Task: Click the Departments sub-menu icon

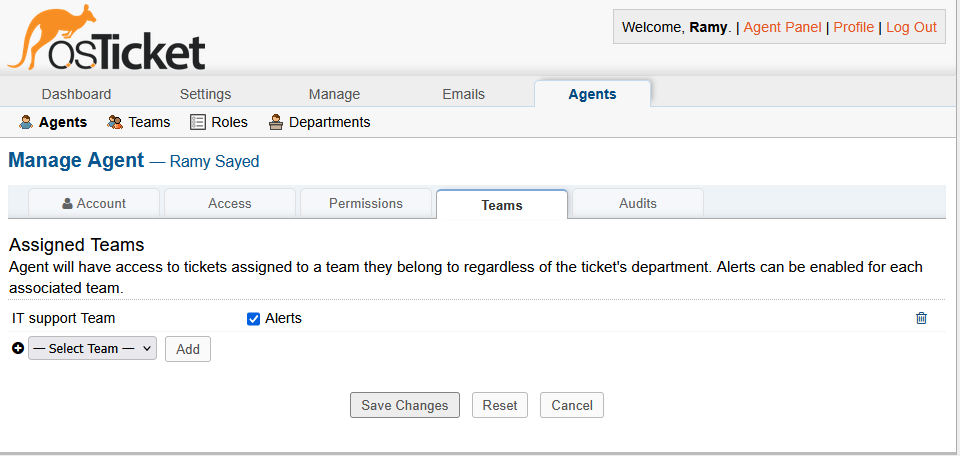Action: pyautogui.click(x=275, y=122)
